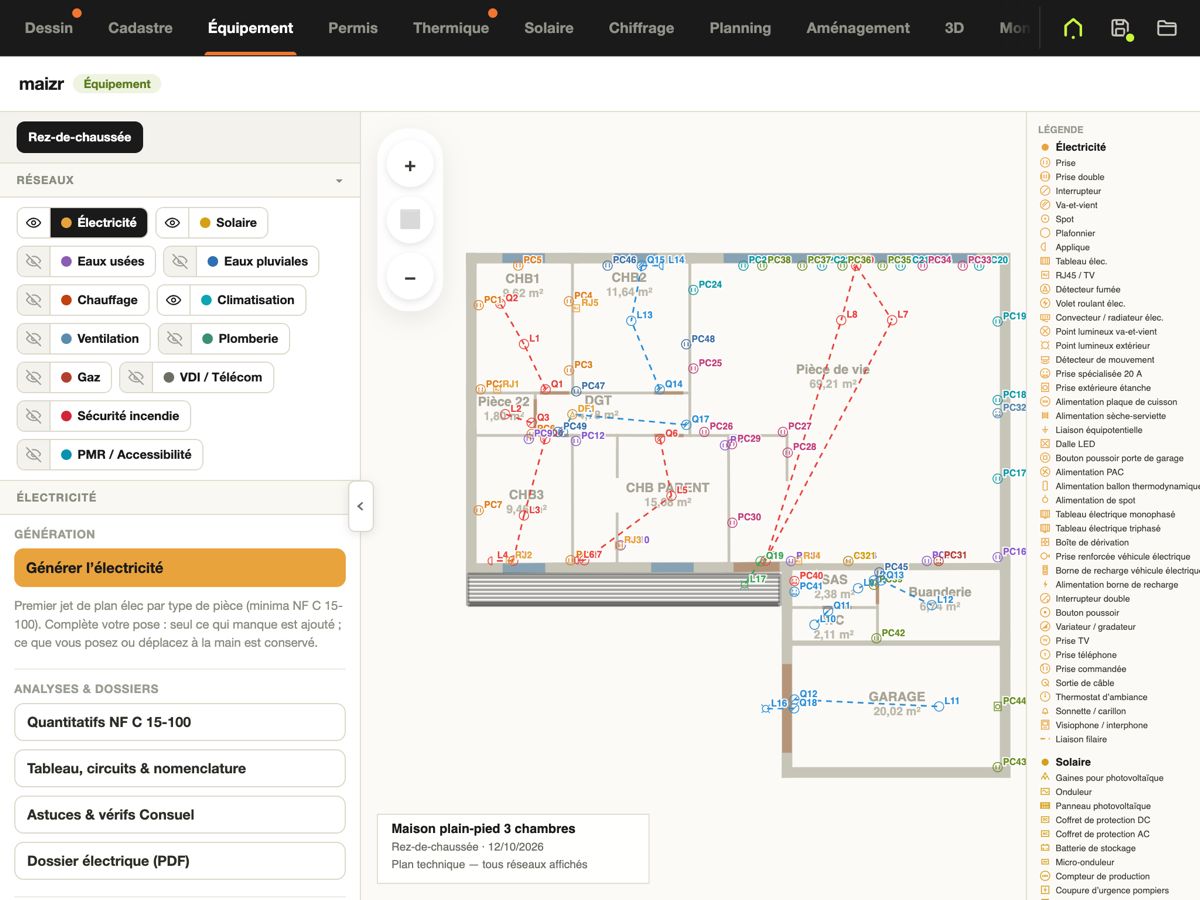Select light point L7 on the plan
The image size is (1200, 900).
coord(891,319)
